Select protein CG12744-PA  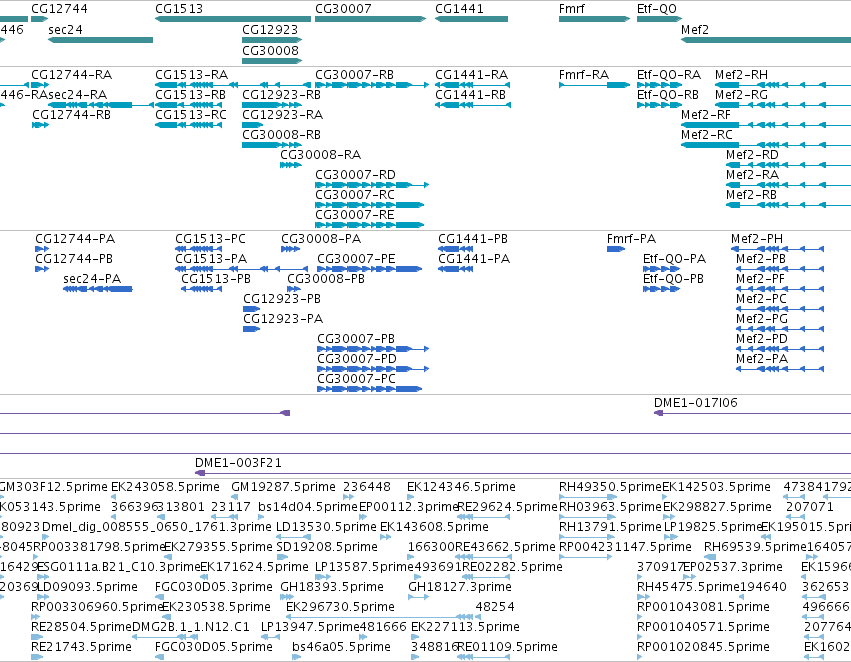click(x=75, y=239)
